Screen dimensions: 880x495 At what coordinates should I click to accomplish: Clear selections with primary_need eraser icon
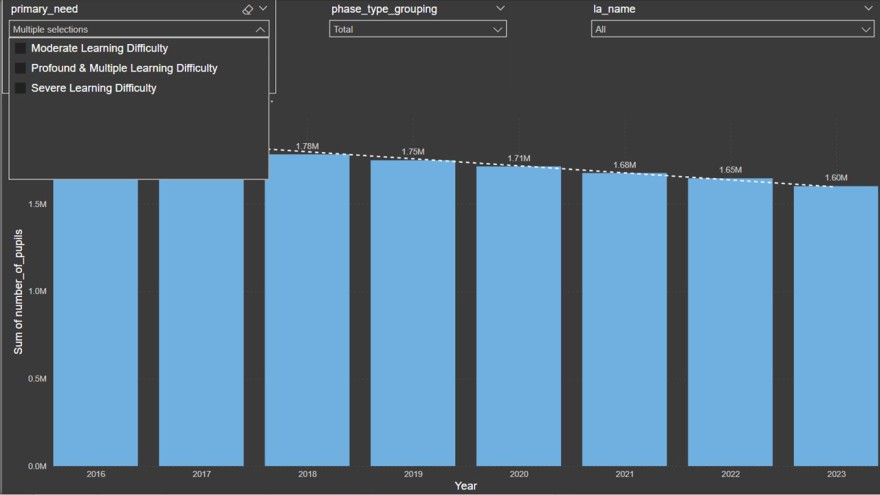247,9
